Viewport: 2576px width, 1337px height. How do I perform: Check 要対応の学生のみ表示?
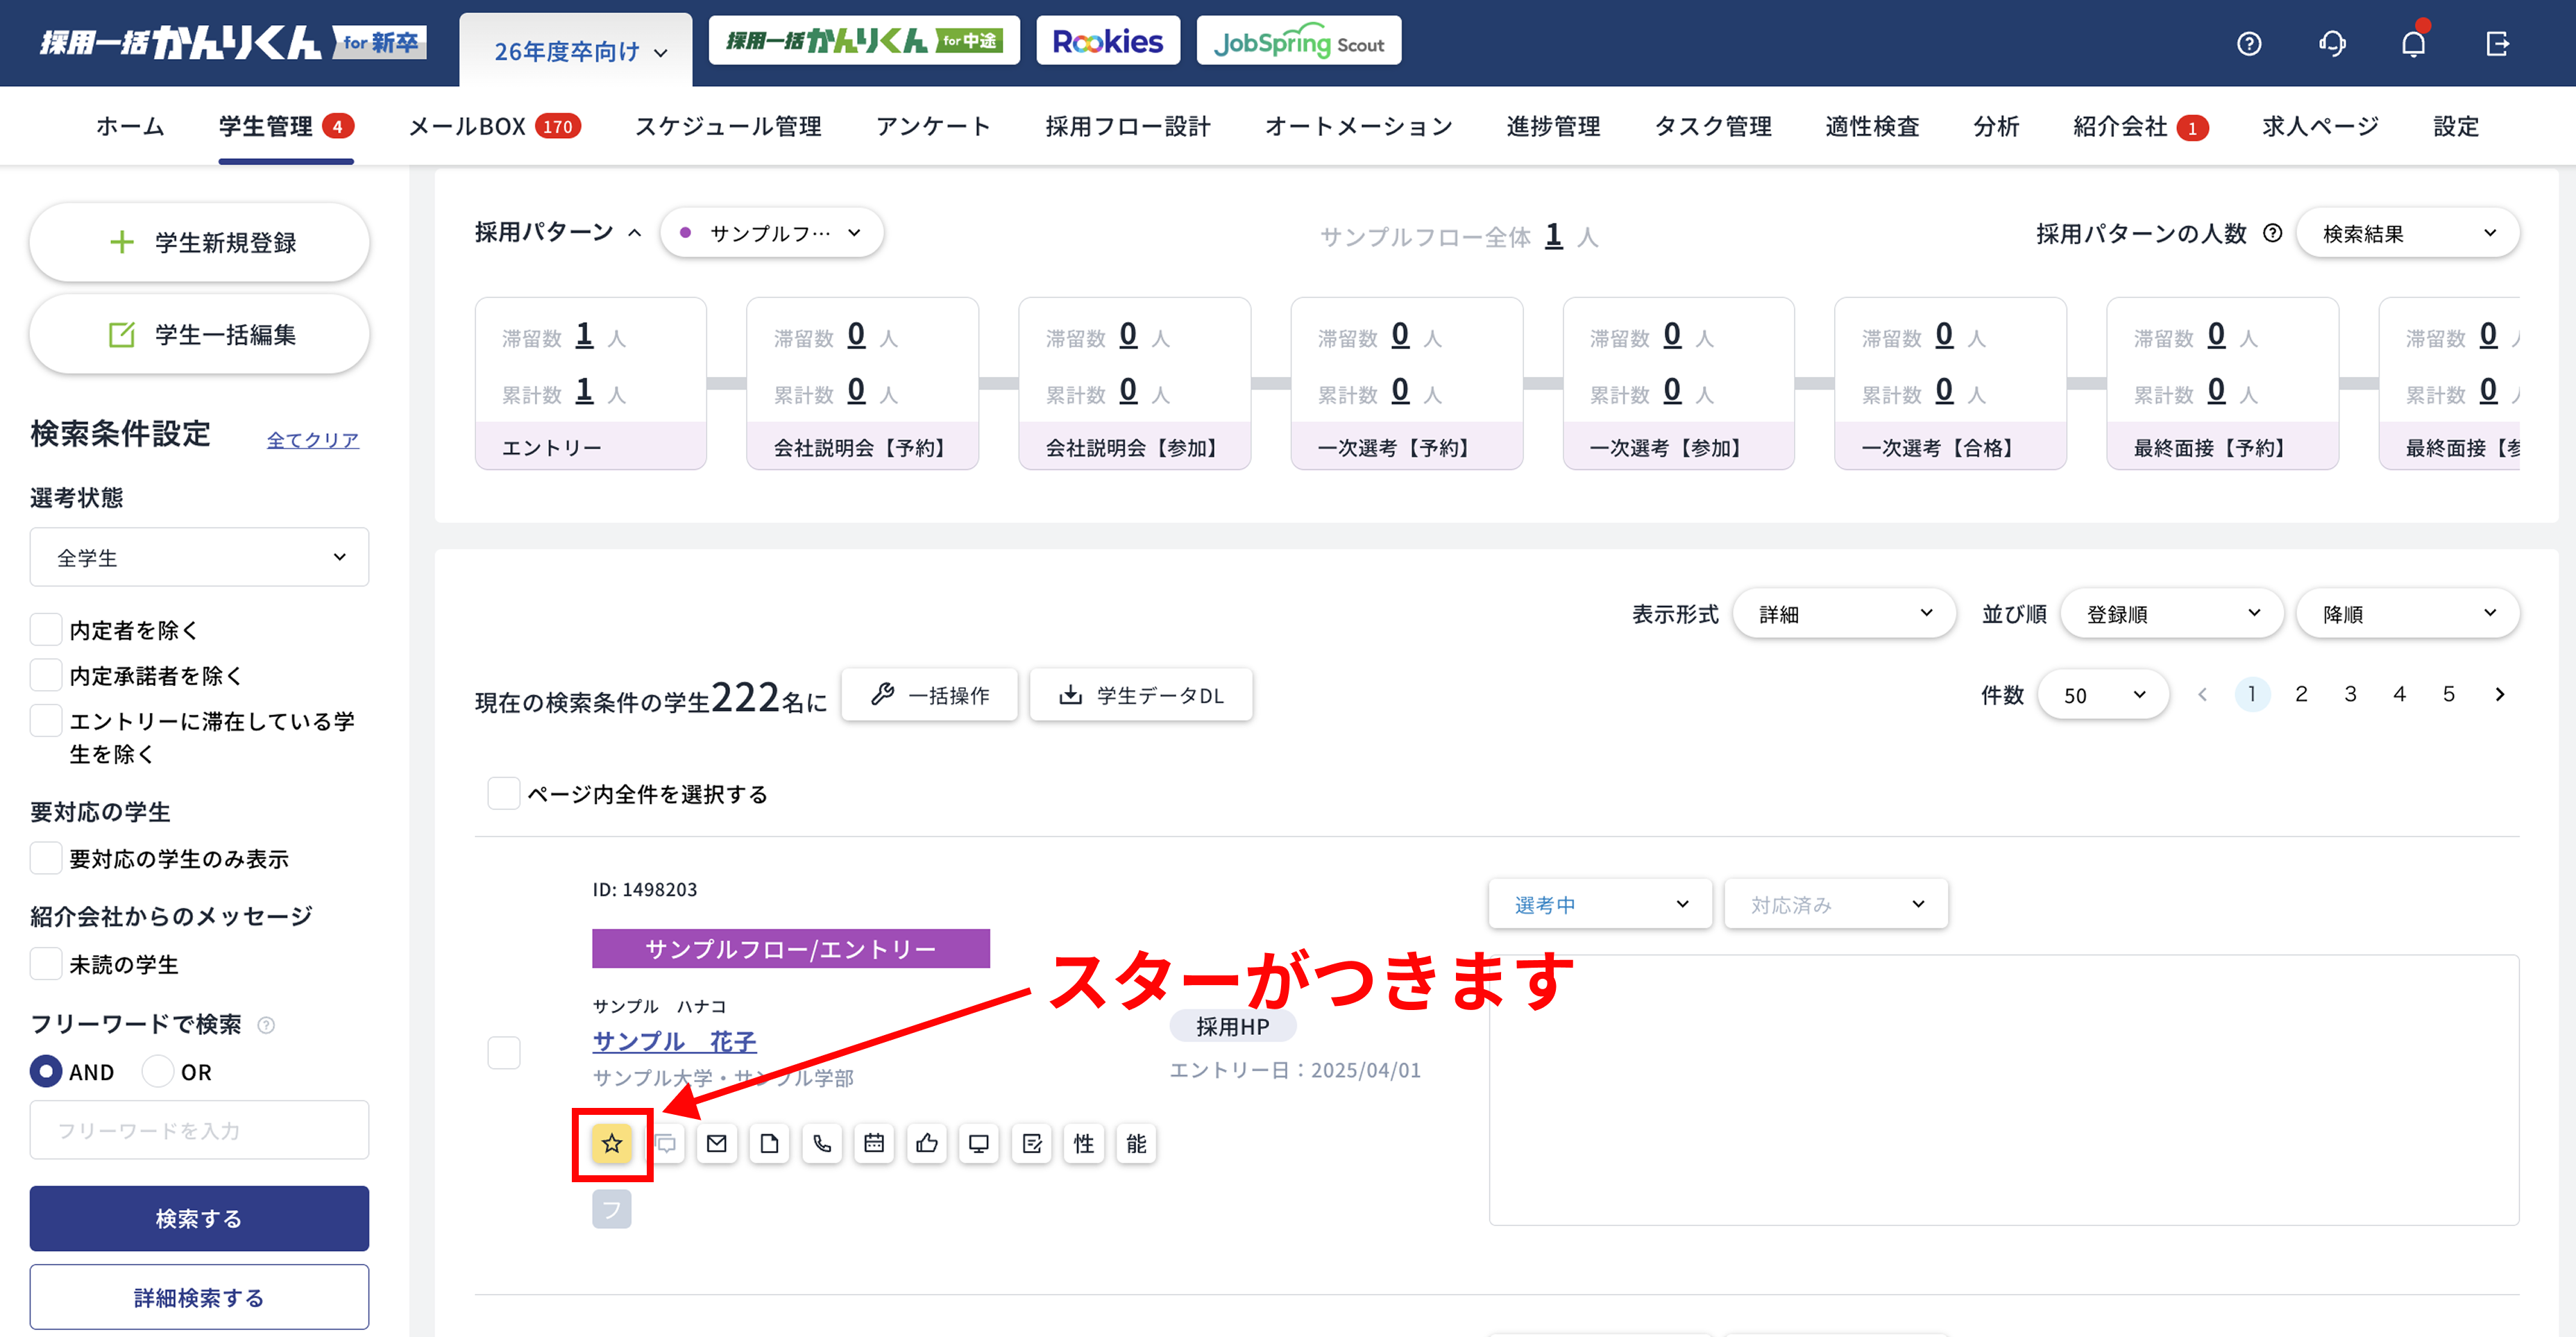tap(45, 857)
